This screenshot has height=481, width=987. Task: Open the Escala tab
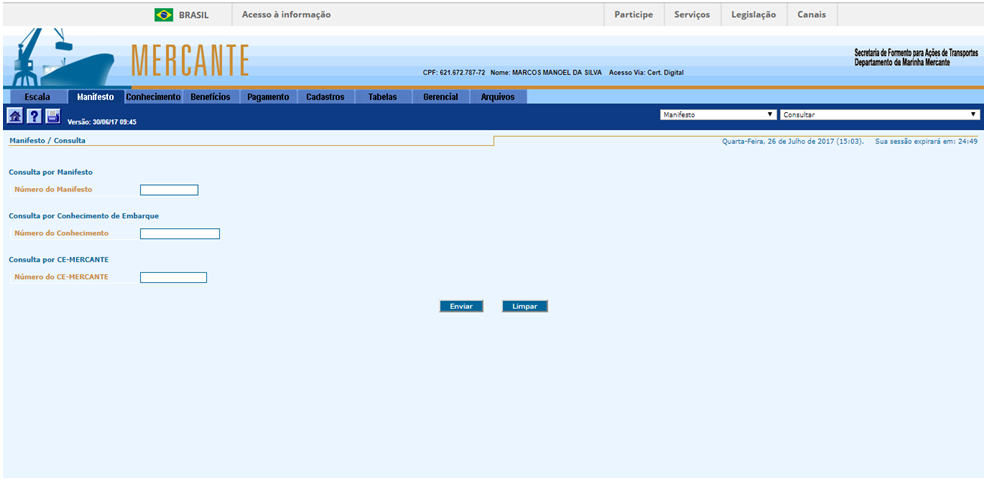click(x=37, y=97)
